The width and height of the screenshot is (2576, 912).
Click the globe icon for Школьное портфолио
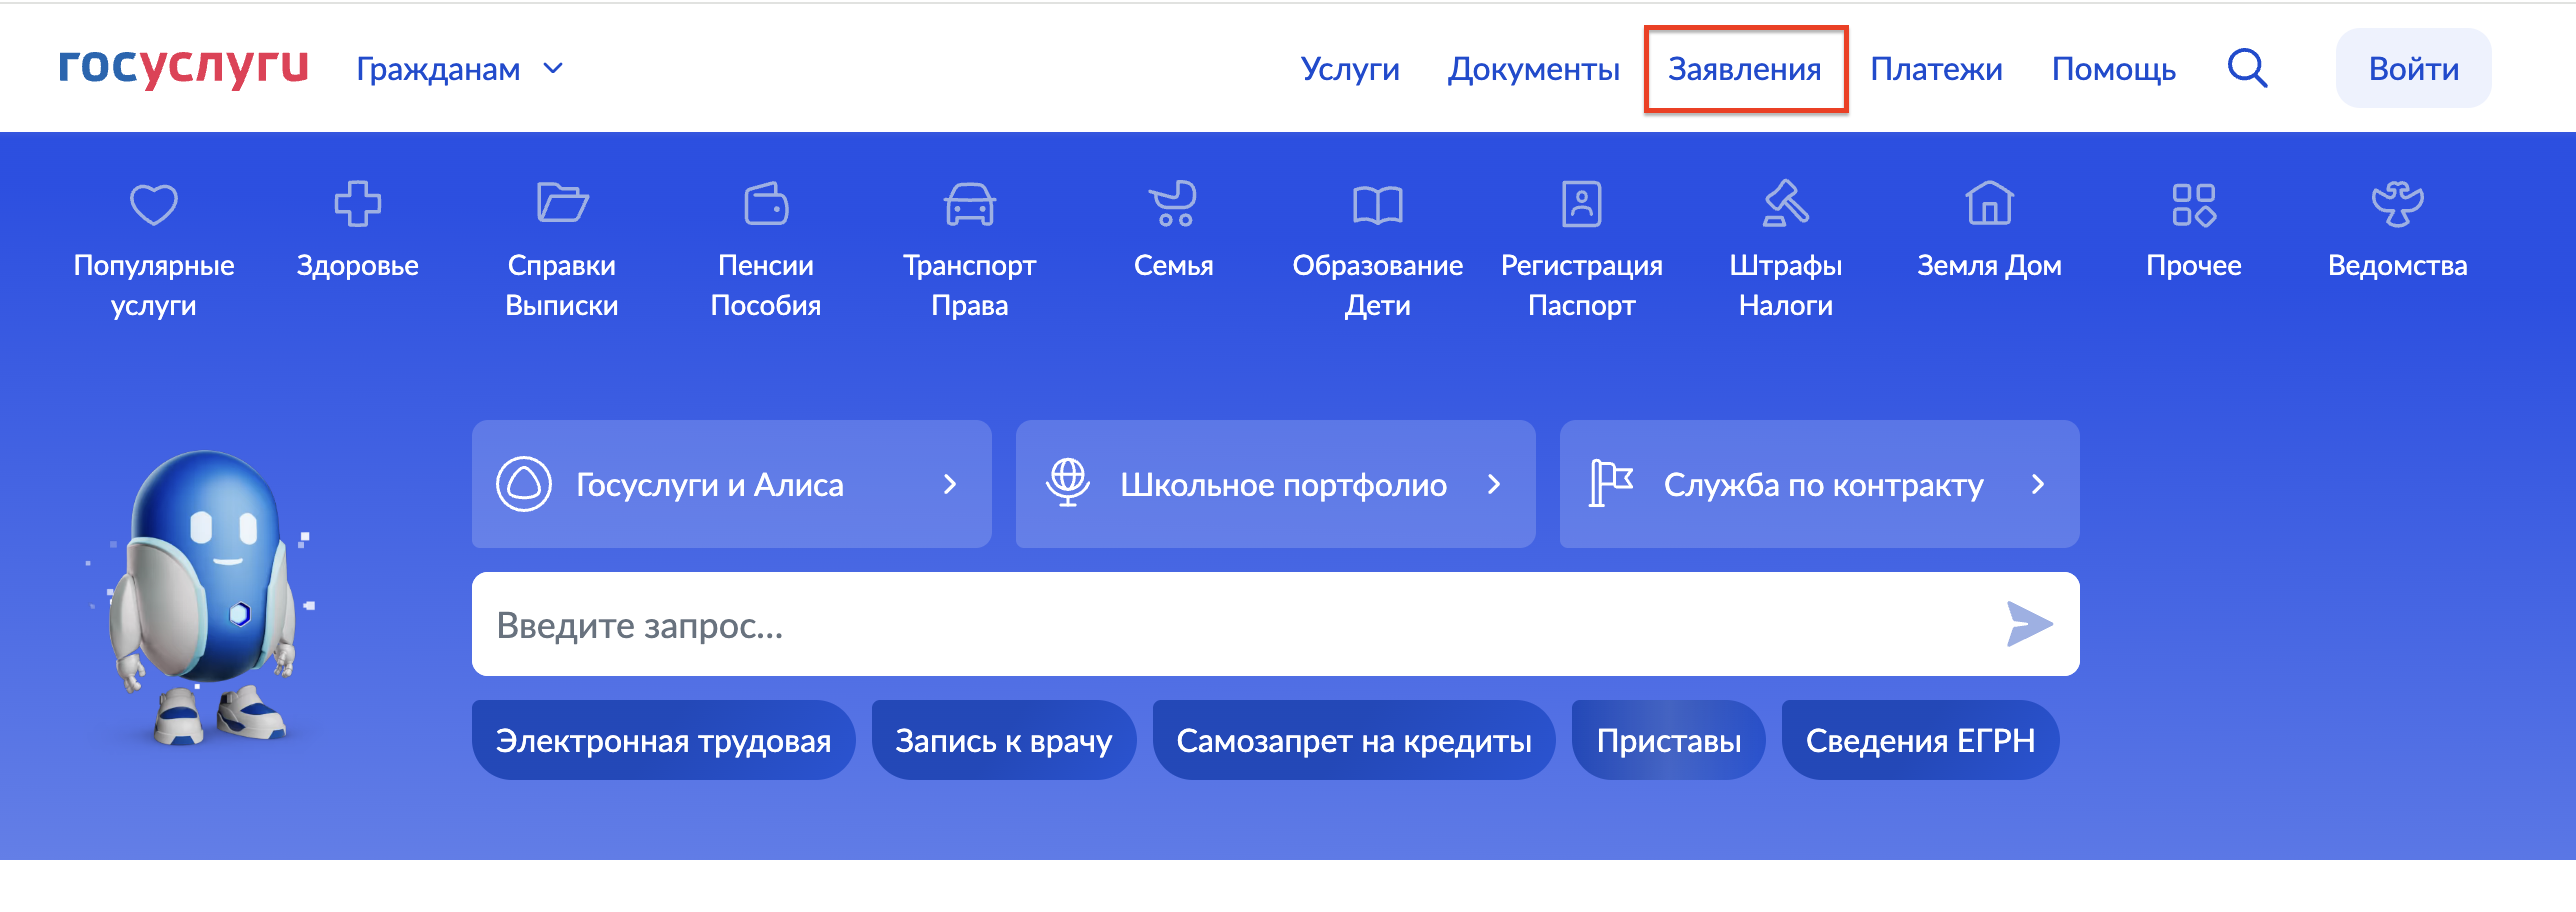click(1068, 483)
